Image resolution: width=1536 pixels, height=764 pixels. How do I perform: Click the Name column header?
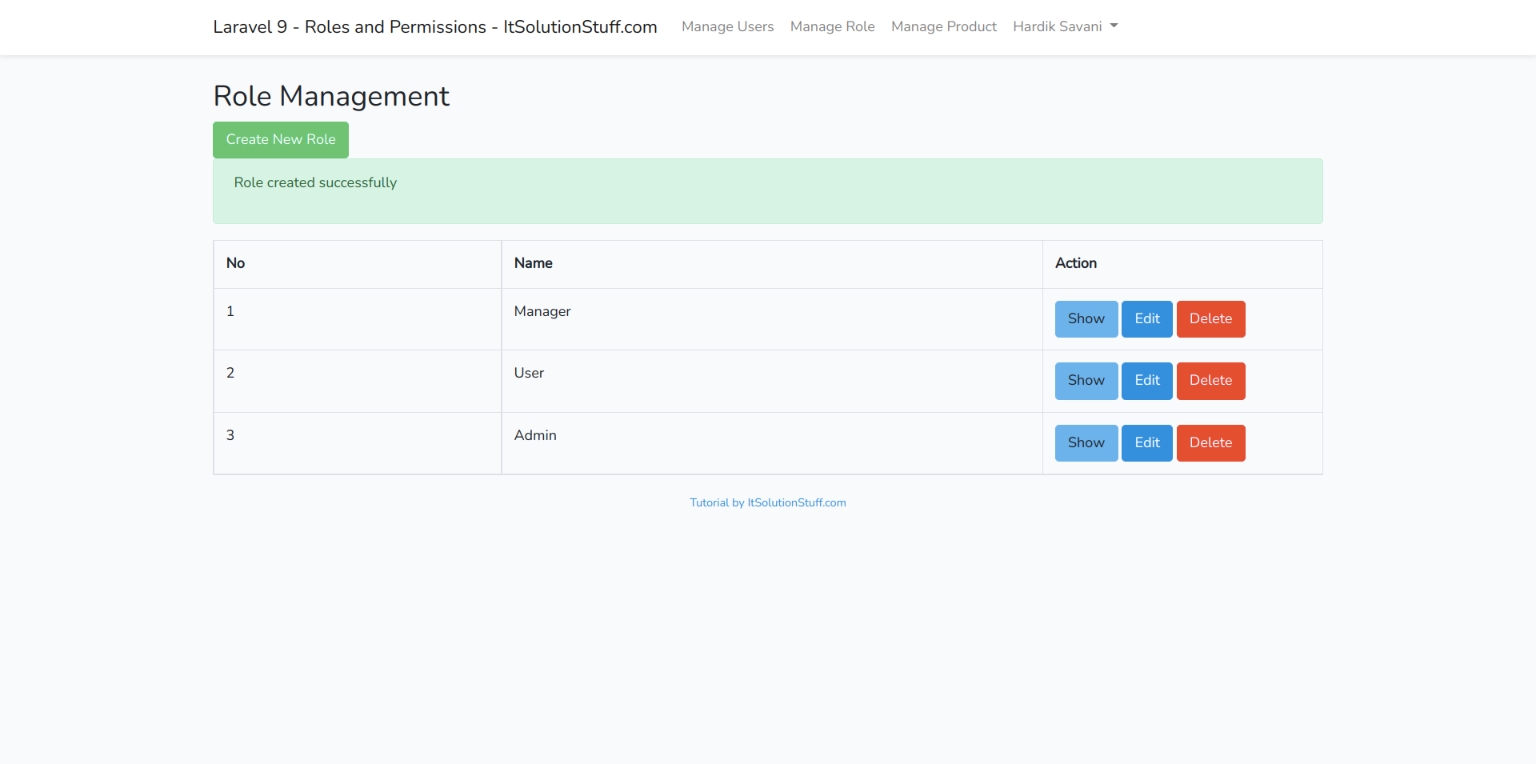pyautogui.click(x=533, y=263)
